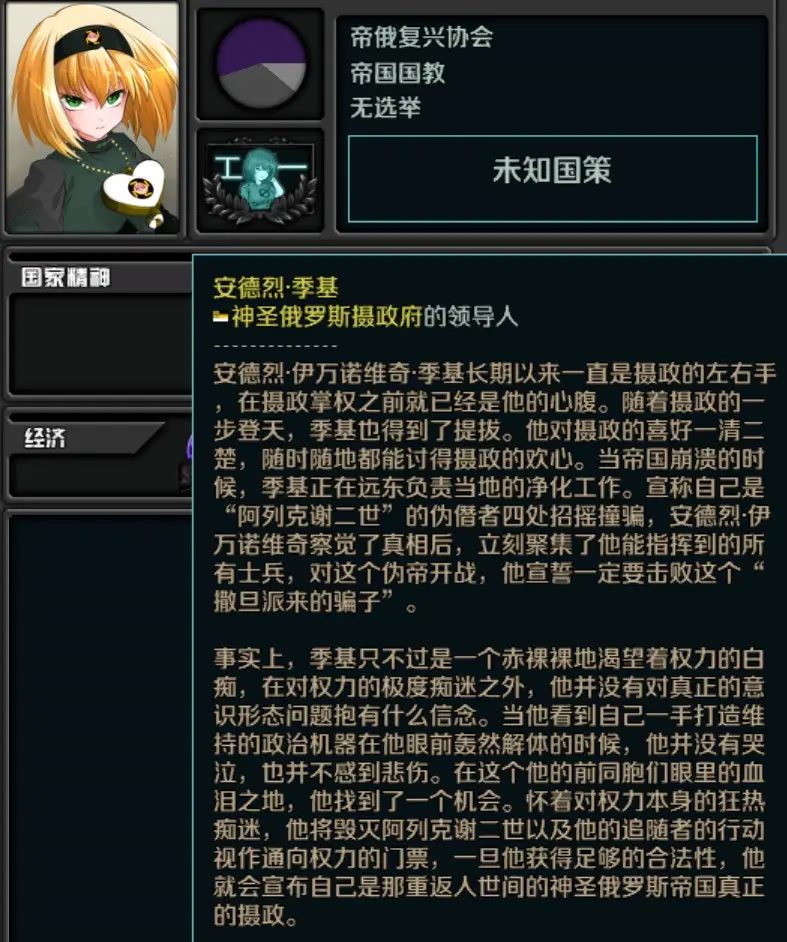Switch to the 经济 section tab
Image resolution: width=787 pixels, height=942 pixels.
pyautogui.click(x=45, y=437)
